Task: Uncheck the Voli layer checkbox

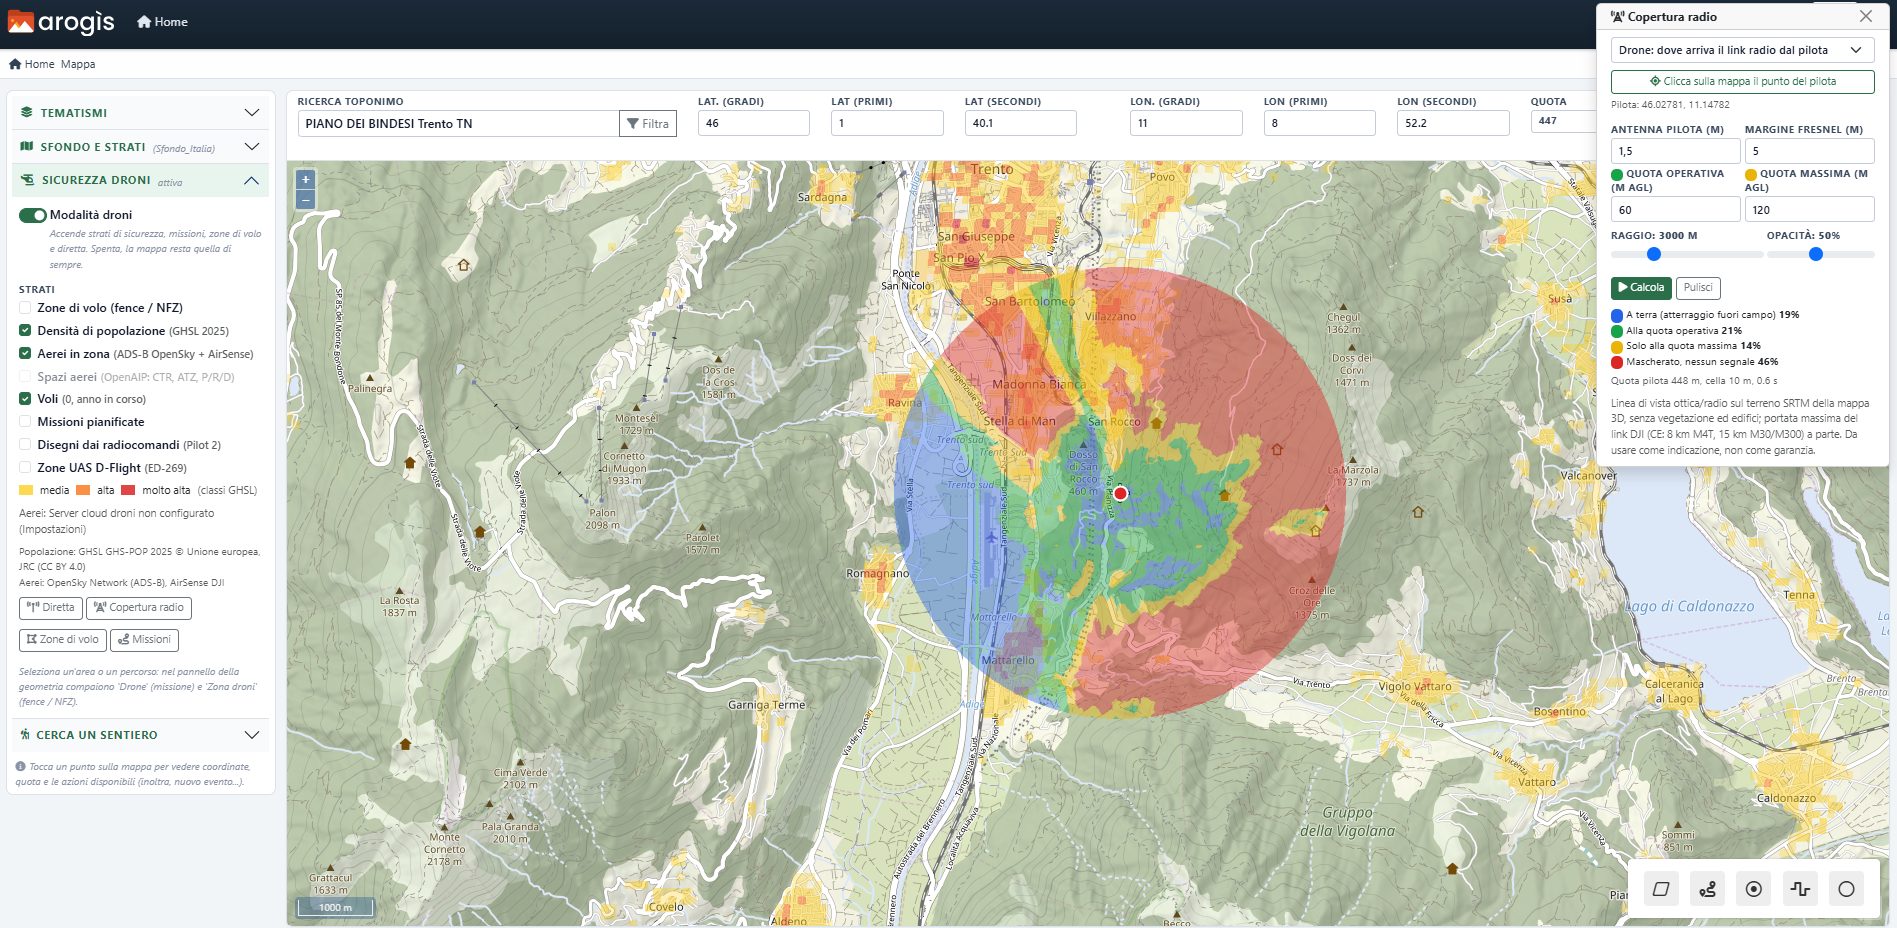Action: [x=25, y=398]
